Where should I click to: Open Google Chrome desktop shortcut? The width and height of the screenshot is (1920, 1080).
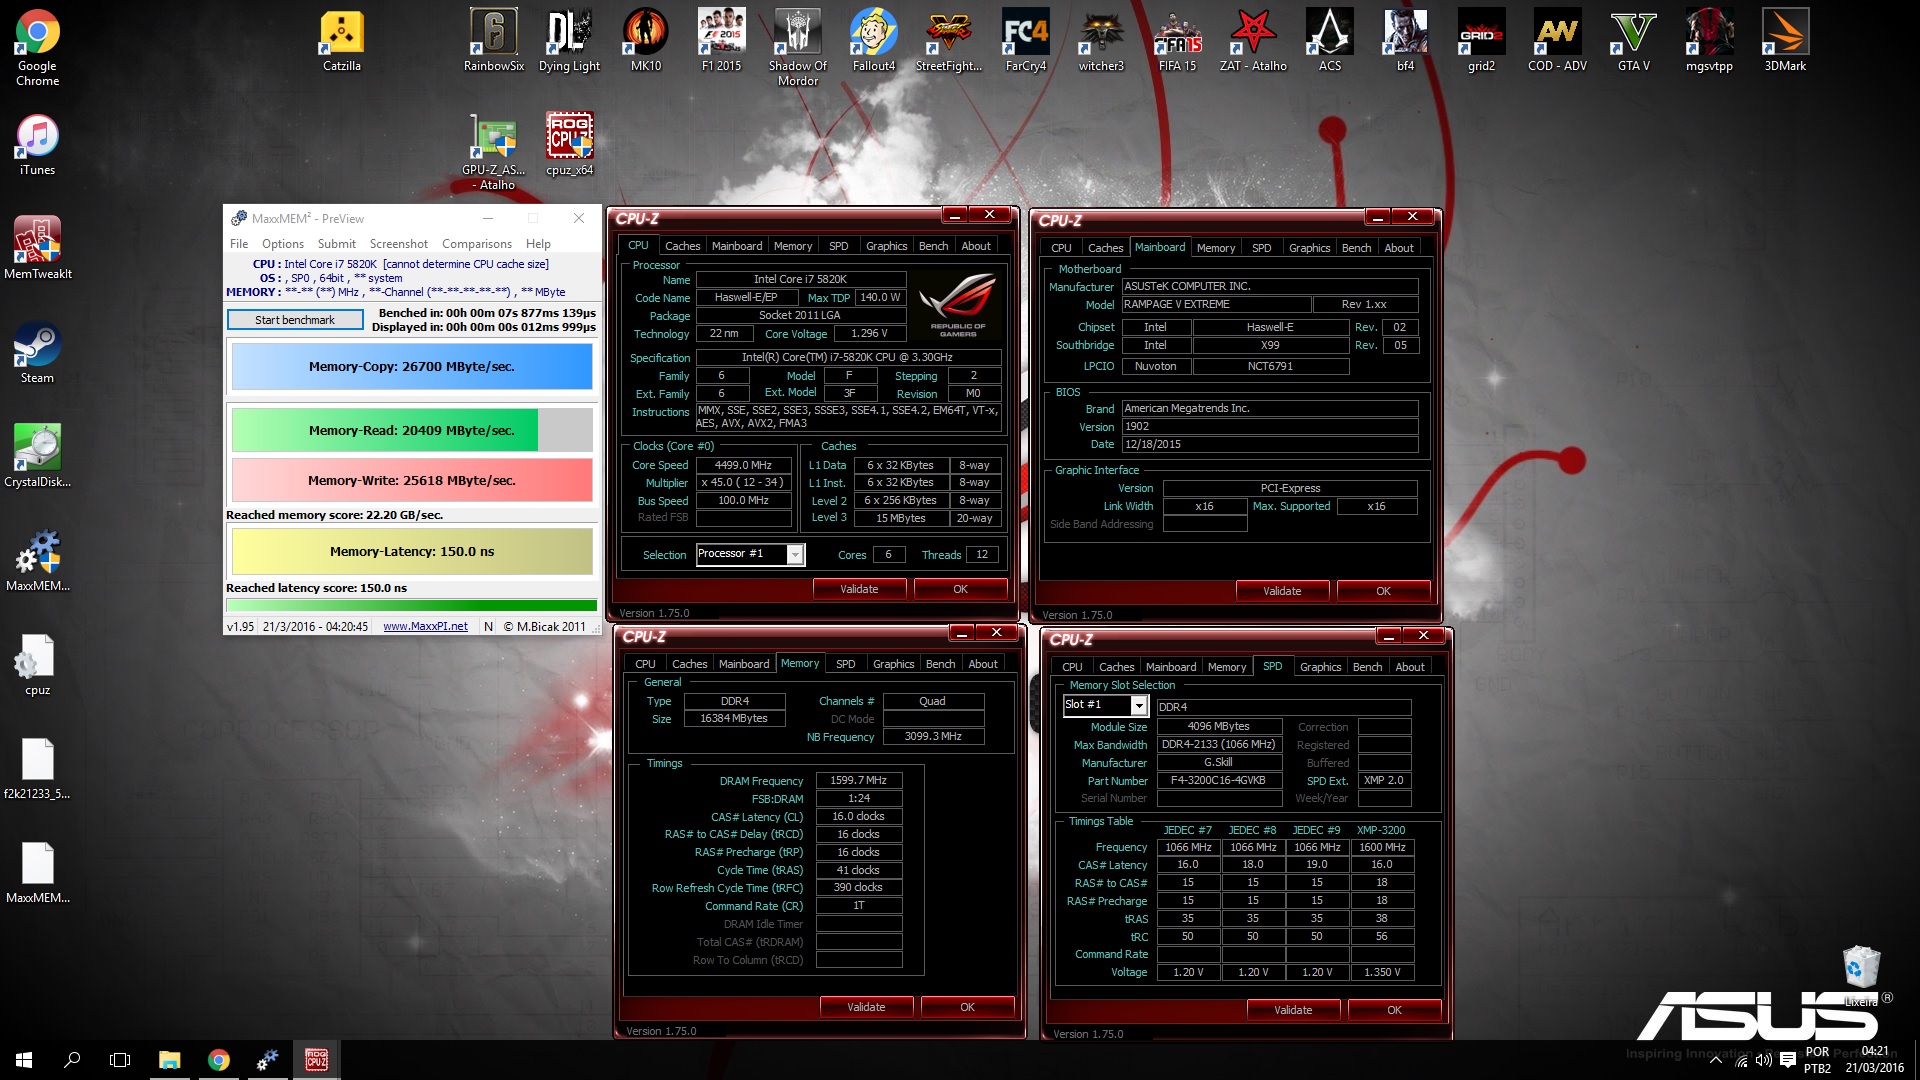pos(37,47)
